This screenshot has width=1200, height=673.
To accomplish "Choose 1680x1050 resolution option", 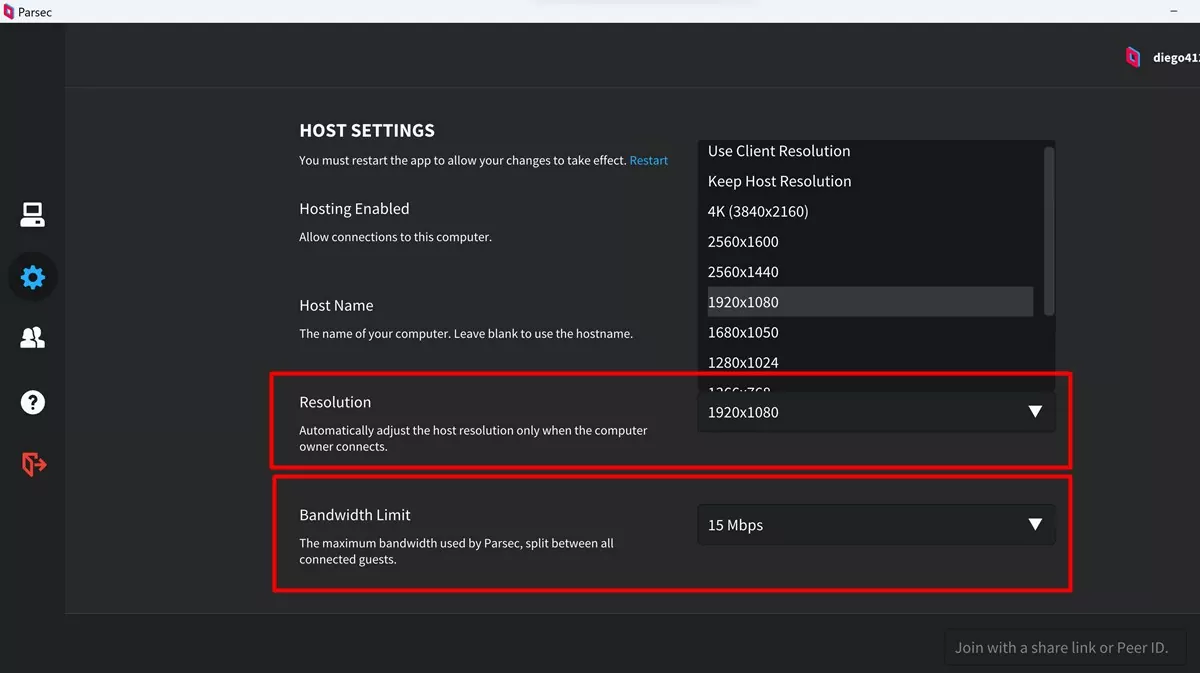I will (x=743, y=332).
